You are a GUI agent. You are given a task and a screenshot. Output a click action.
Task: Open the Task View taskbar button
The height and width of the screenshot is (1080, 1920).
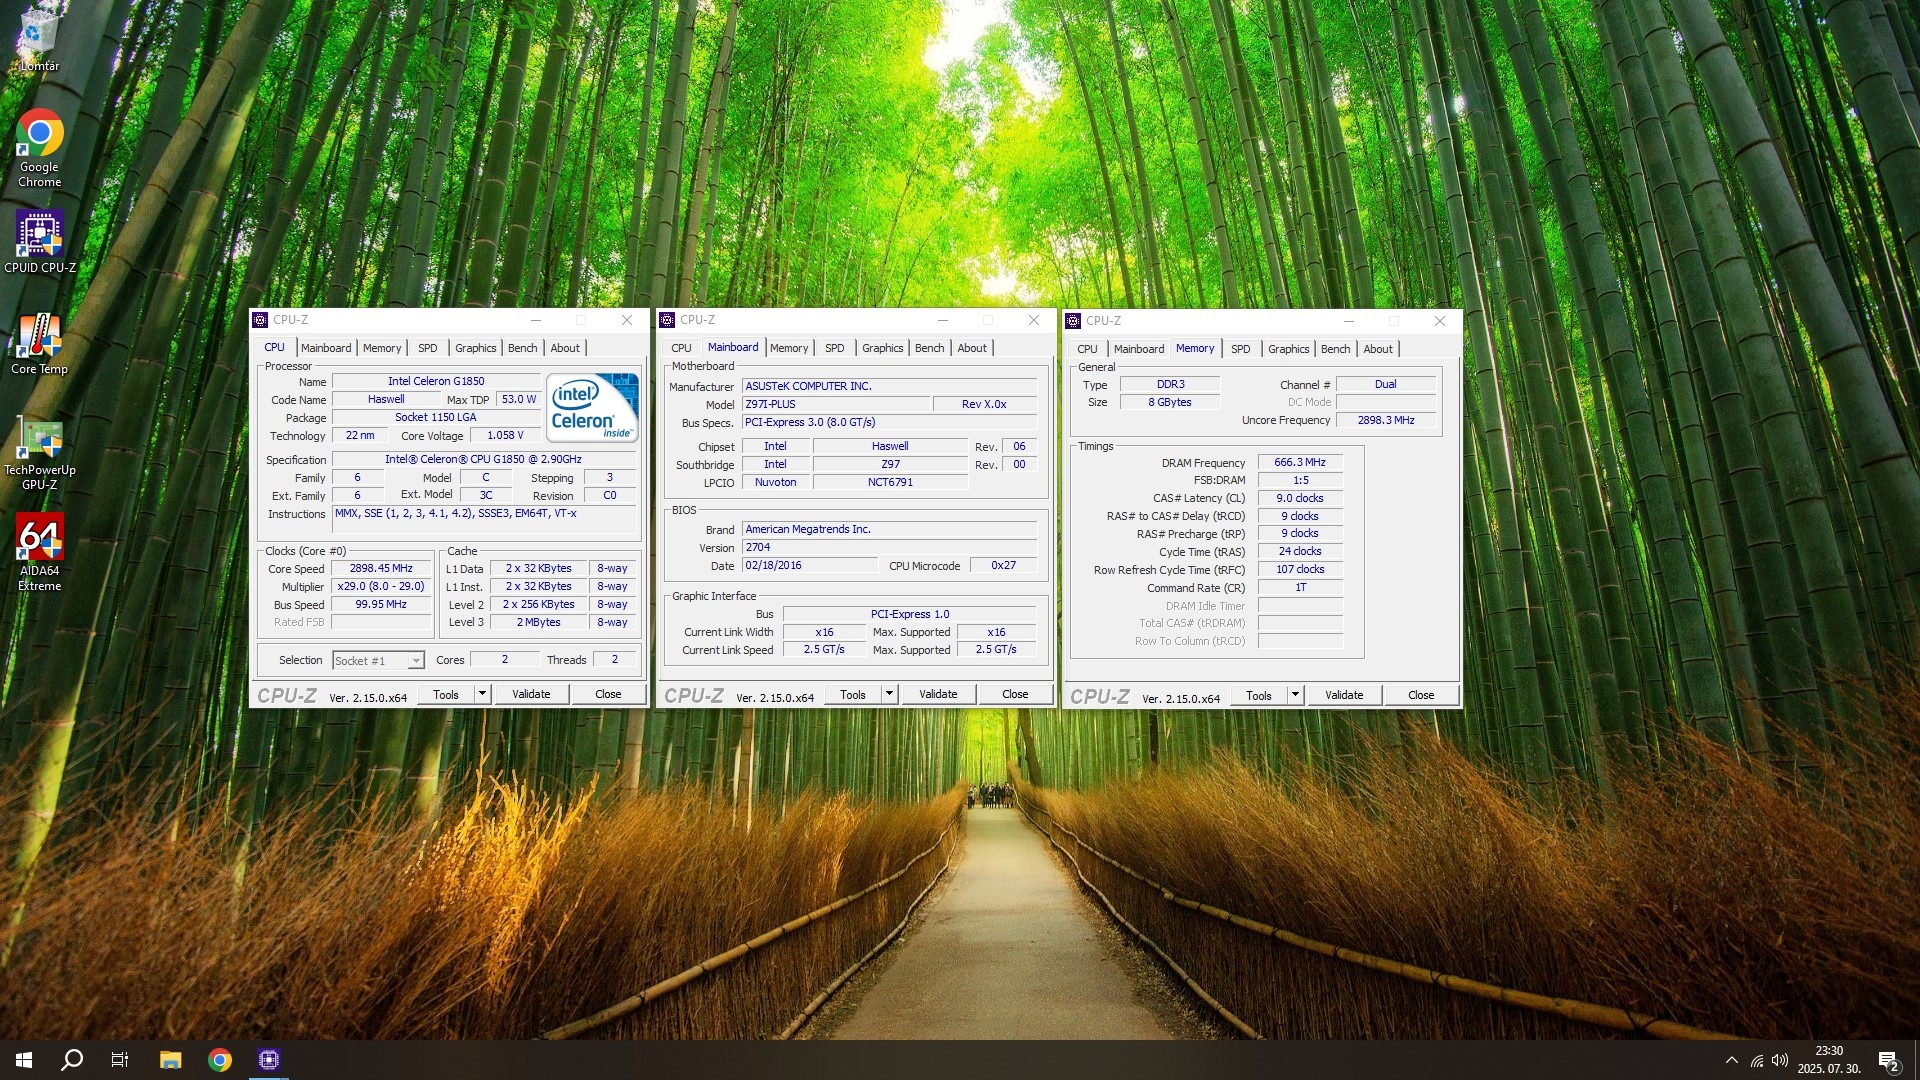tap(120, 1060)
